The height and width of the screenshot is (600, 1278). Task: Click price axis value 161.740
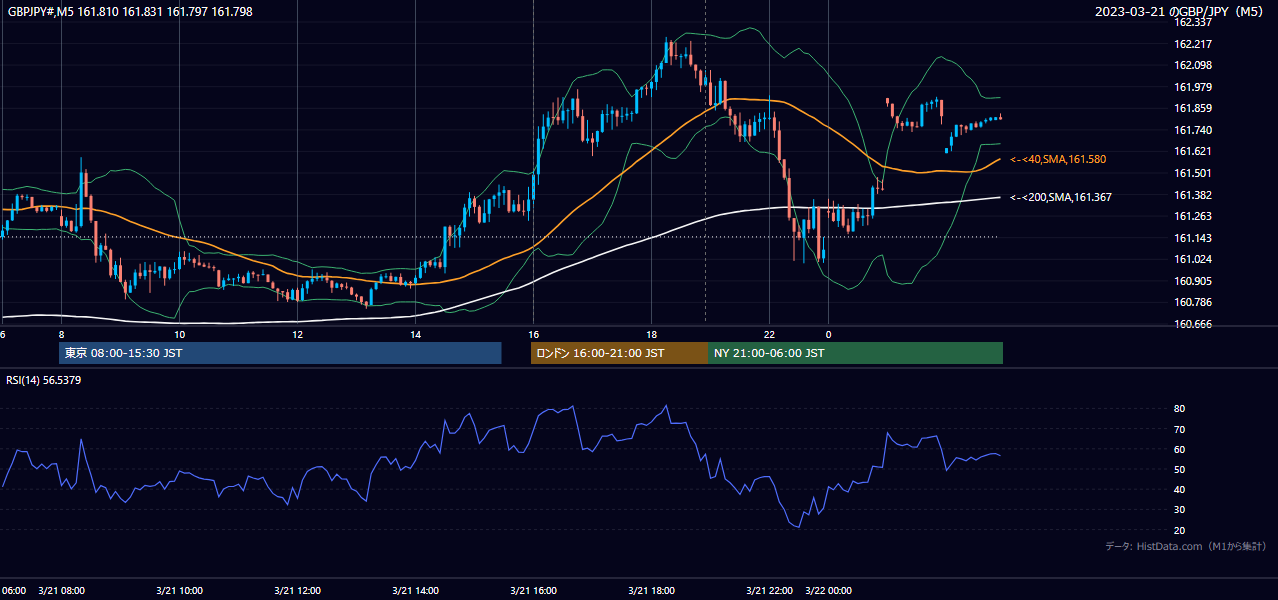click(x=1193, y=130)
